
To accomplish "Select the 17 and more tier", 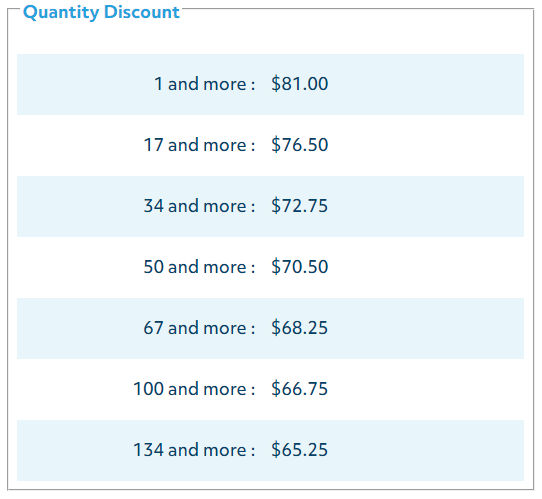I will (199, 145).
